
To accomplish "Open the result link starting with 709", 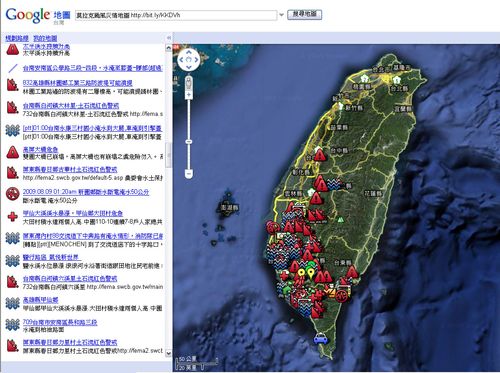I will (60, 322).
